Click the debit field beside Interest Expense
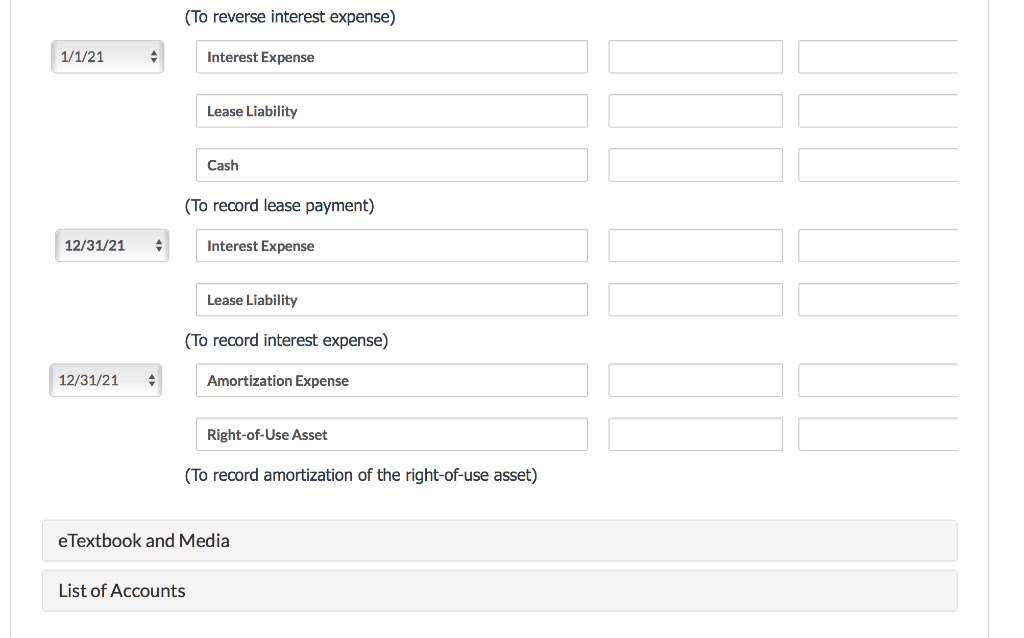 (694, 57)
